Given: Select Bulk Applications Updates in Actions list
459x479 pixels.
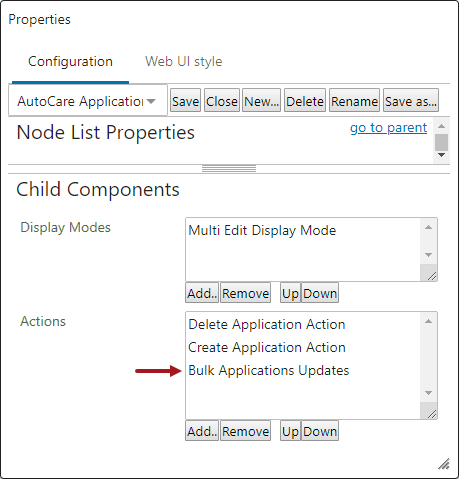Looking at the screenshot, I should 269,370.
